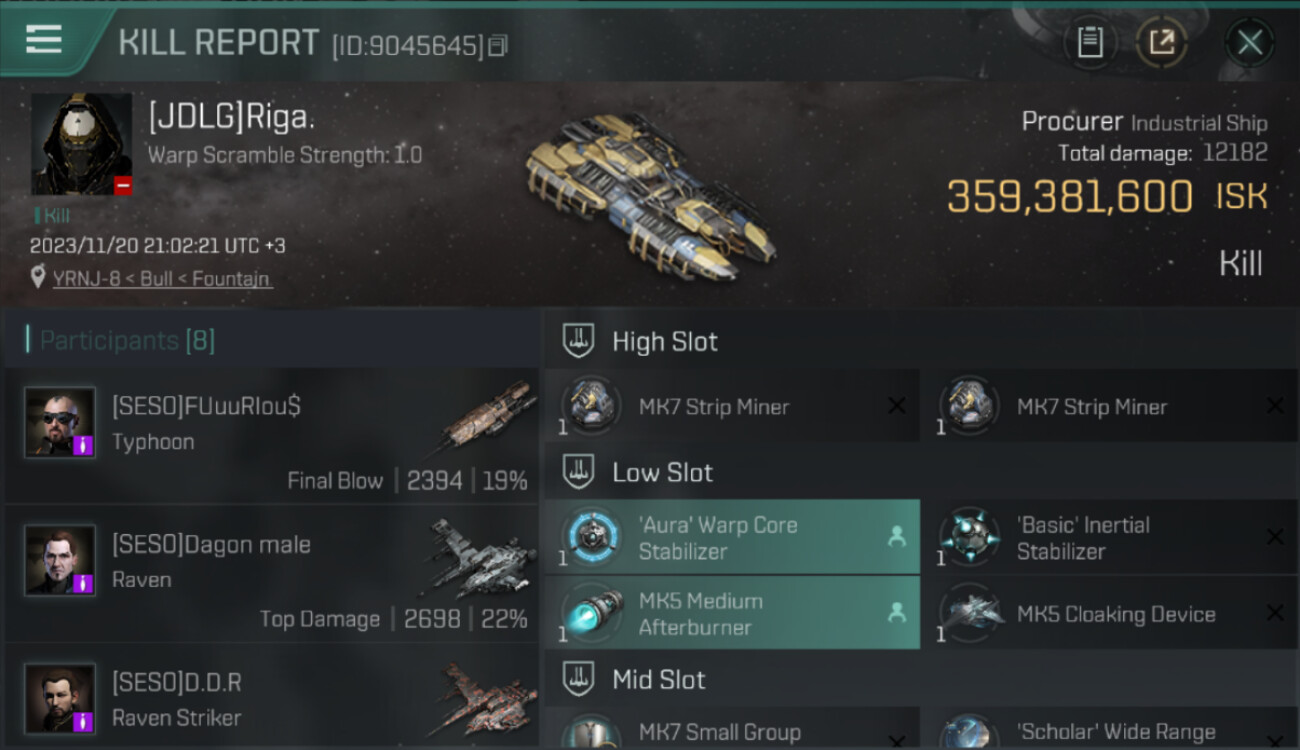Select the MK5 Medium Afterburner module
1300x750 pixels.
click(x=732, y=613)
